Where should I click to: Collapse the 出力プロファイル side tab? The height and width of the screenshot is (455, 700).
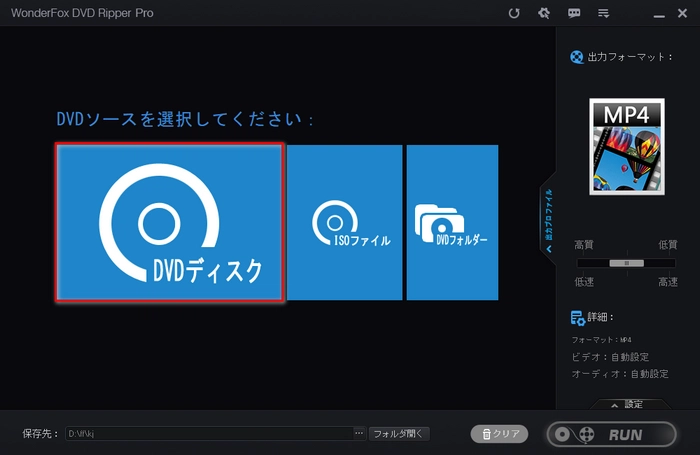(548, 220)
